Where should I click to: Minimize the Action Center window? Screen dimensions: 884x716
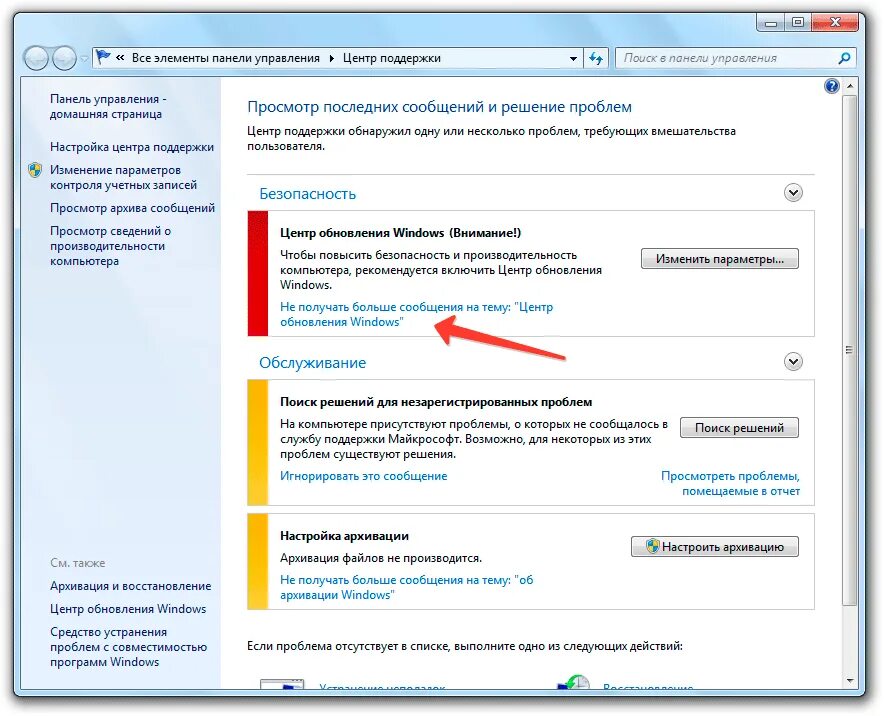pos(771,23)
